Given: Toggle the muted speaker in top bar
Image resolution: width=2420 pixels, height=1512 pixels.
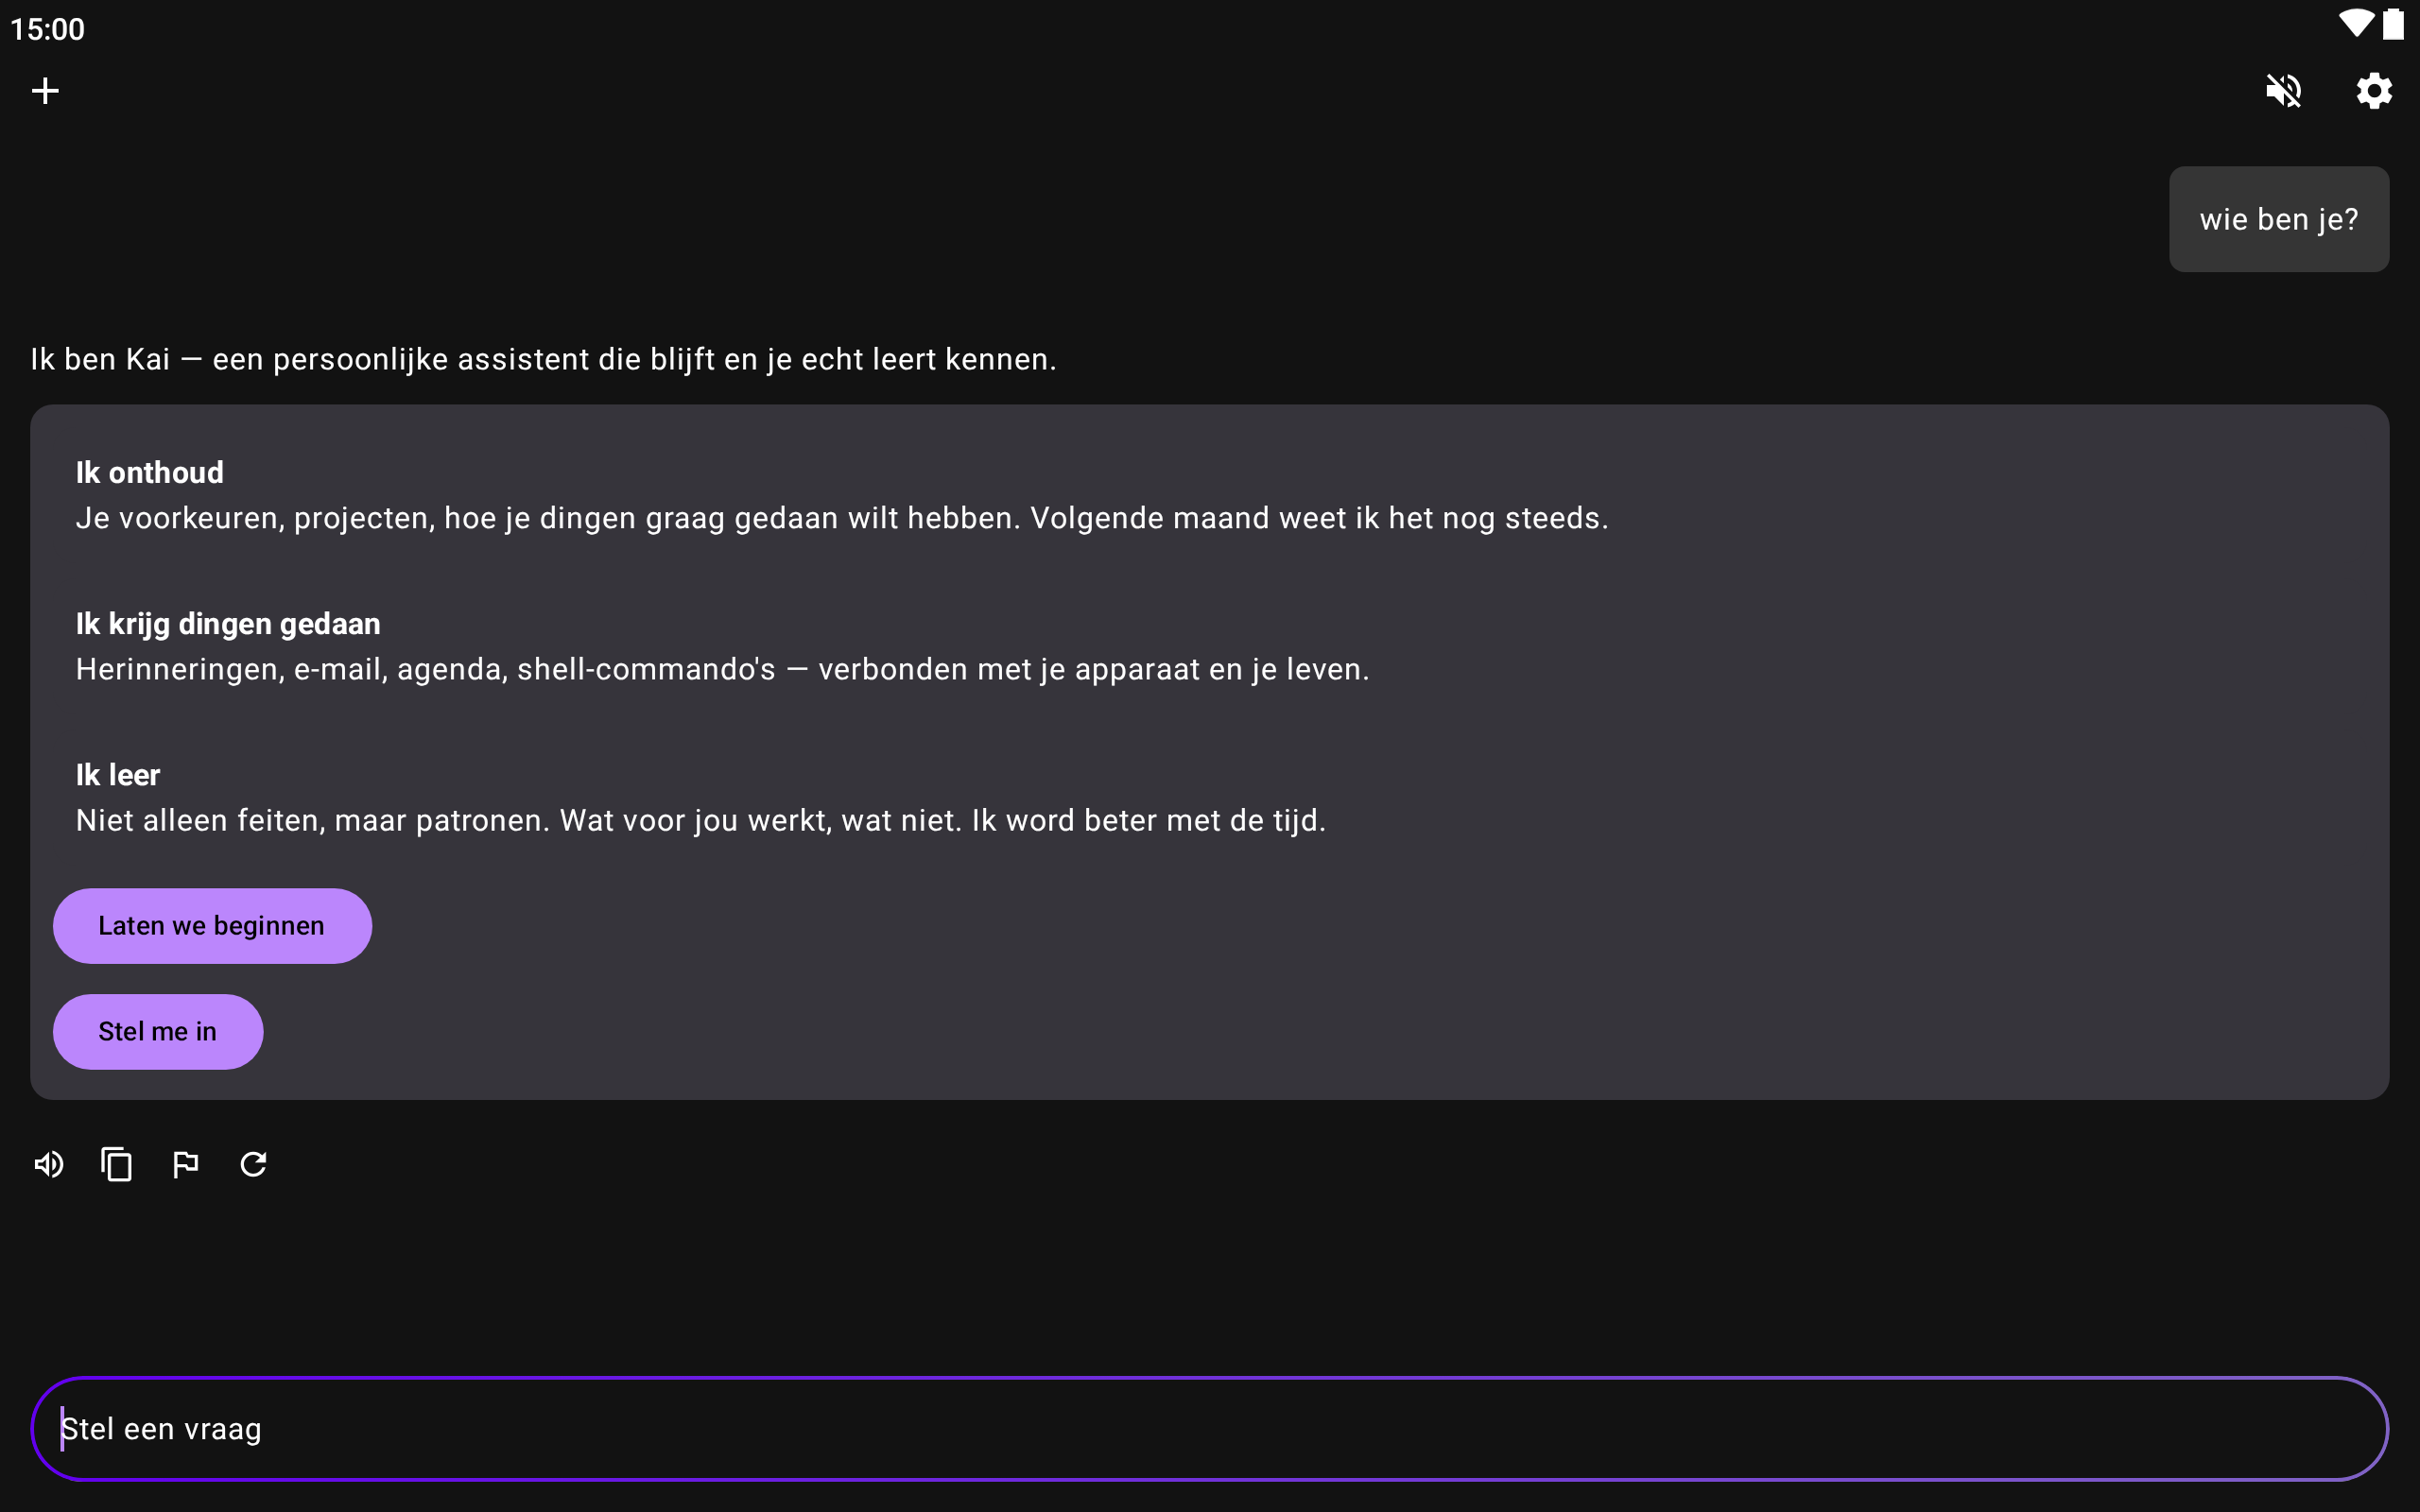Looking at the screenshot, I should 2283,91.
